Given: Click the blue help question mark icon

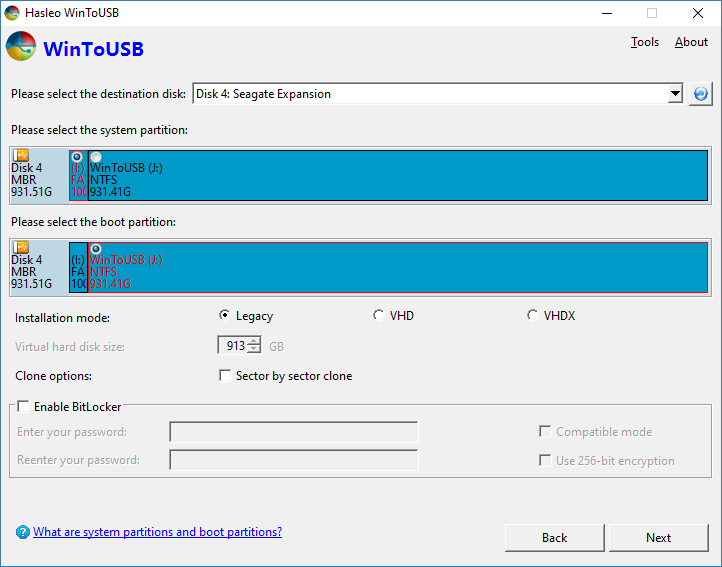Looking at the screenshot, I should 23,532.
